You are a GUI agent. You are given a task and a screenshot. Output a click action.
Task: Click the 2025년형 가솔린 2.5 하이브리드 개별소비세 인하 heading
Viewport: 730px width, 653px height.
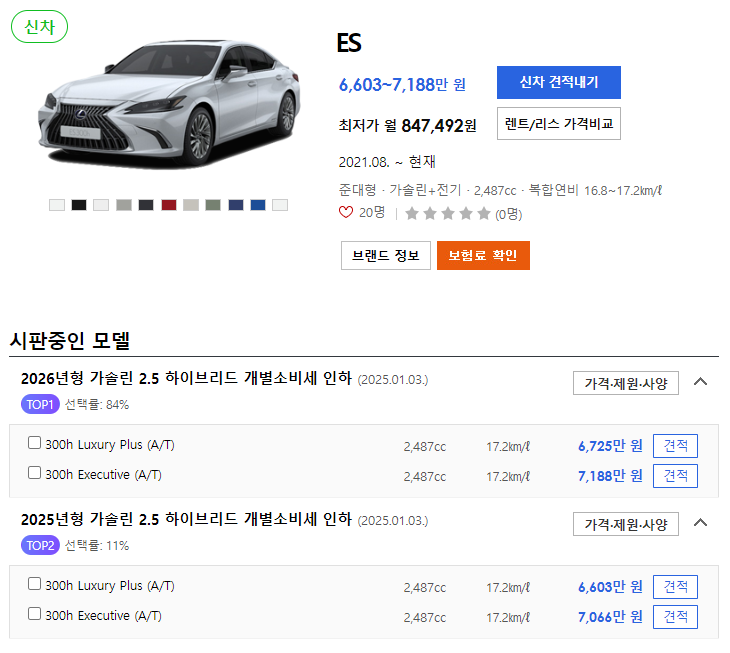pyautogui.click(x=186, y=519)
